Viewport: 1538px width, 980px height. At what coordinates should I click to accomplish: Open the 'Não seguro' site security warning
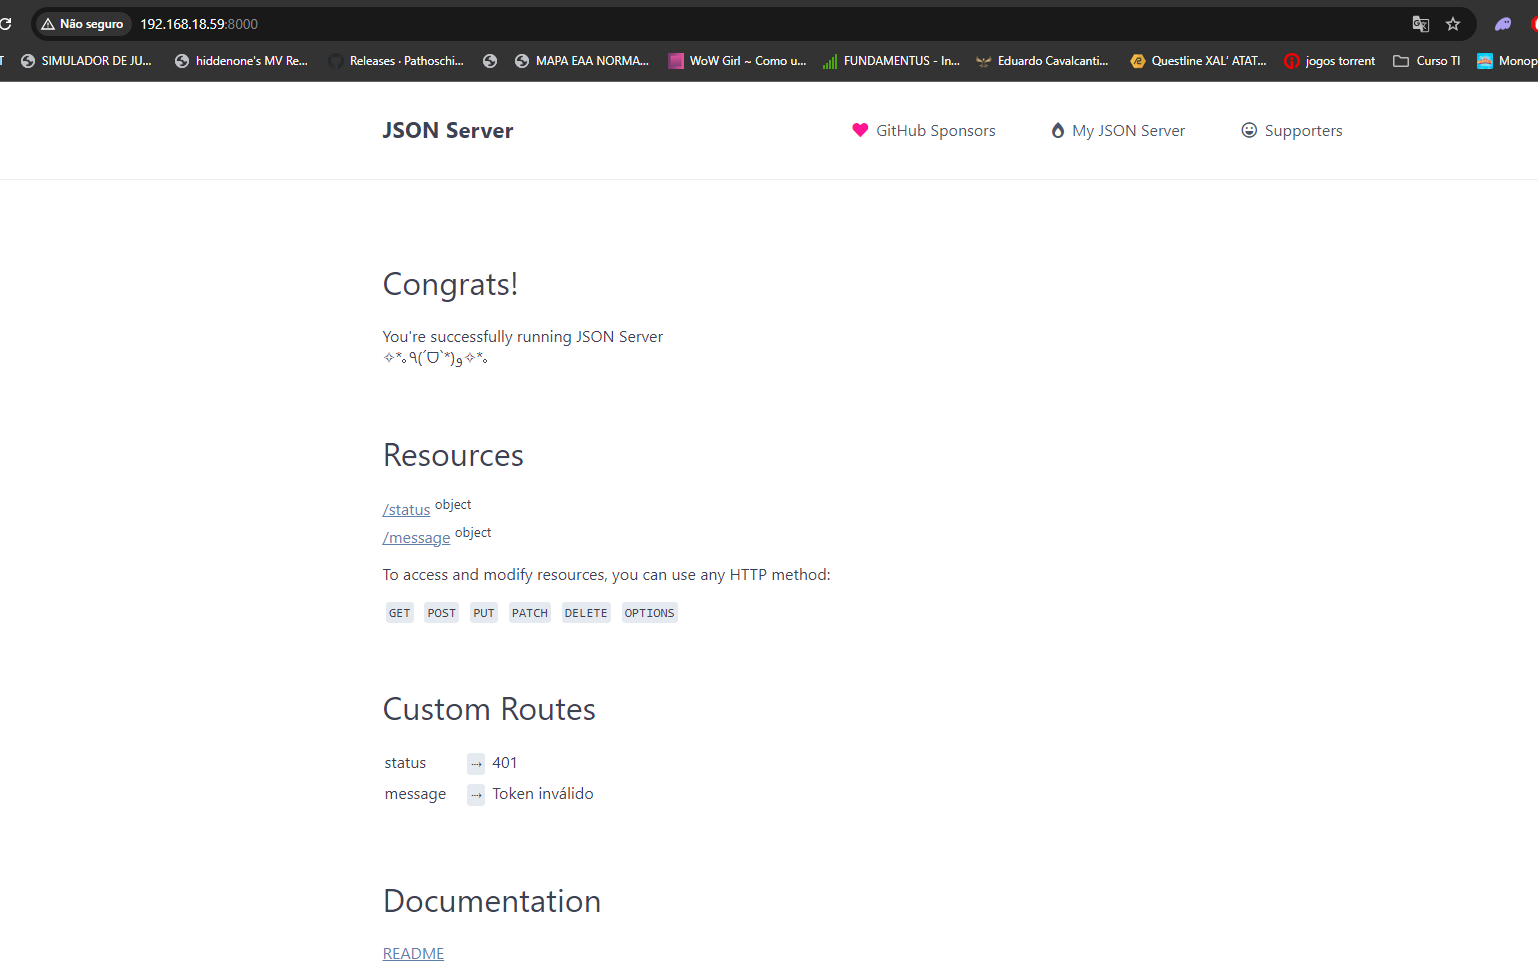[x=83, y=24]
